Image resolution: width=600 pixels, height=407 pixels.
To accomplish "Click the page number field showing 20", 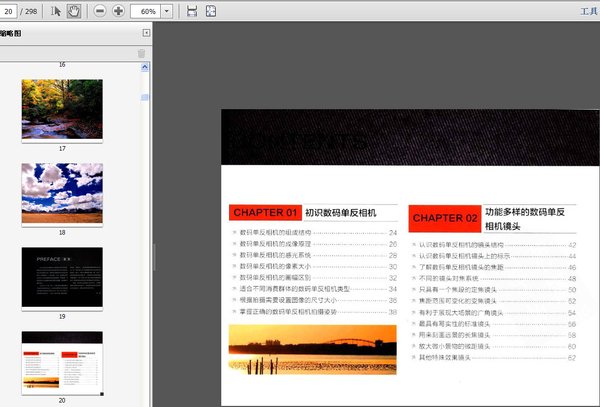I will [8, 10].
